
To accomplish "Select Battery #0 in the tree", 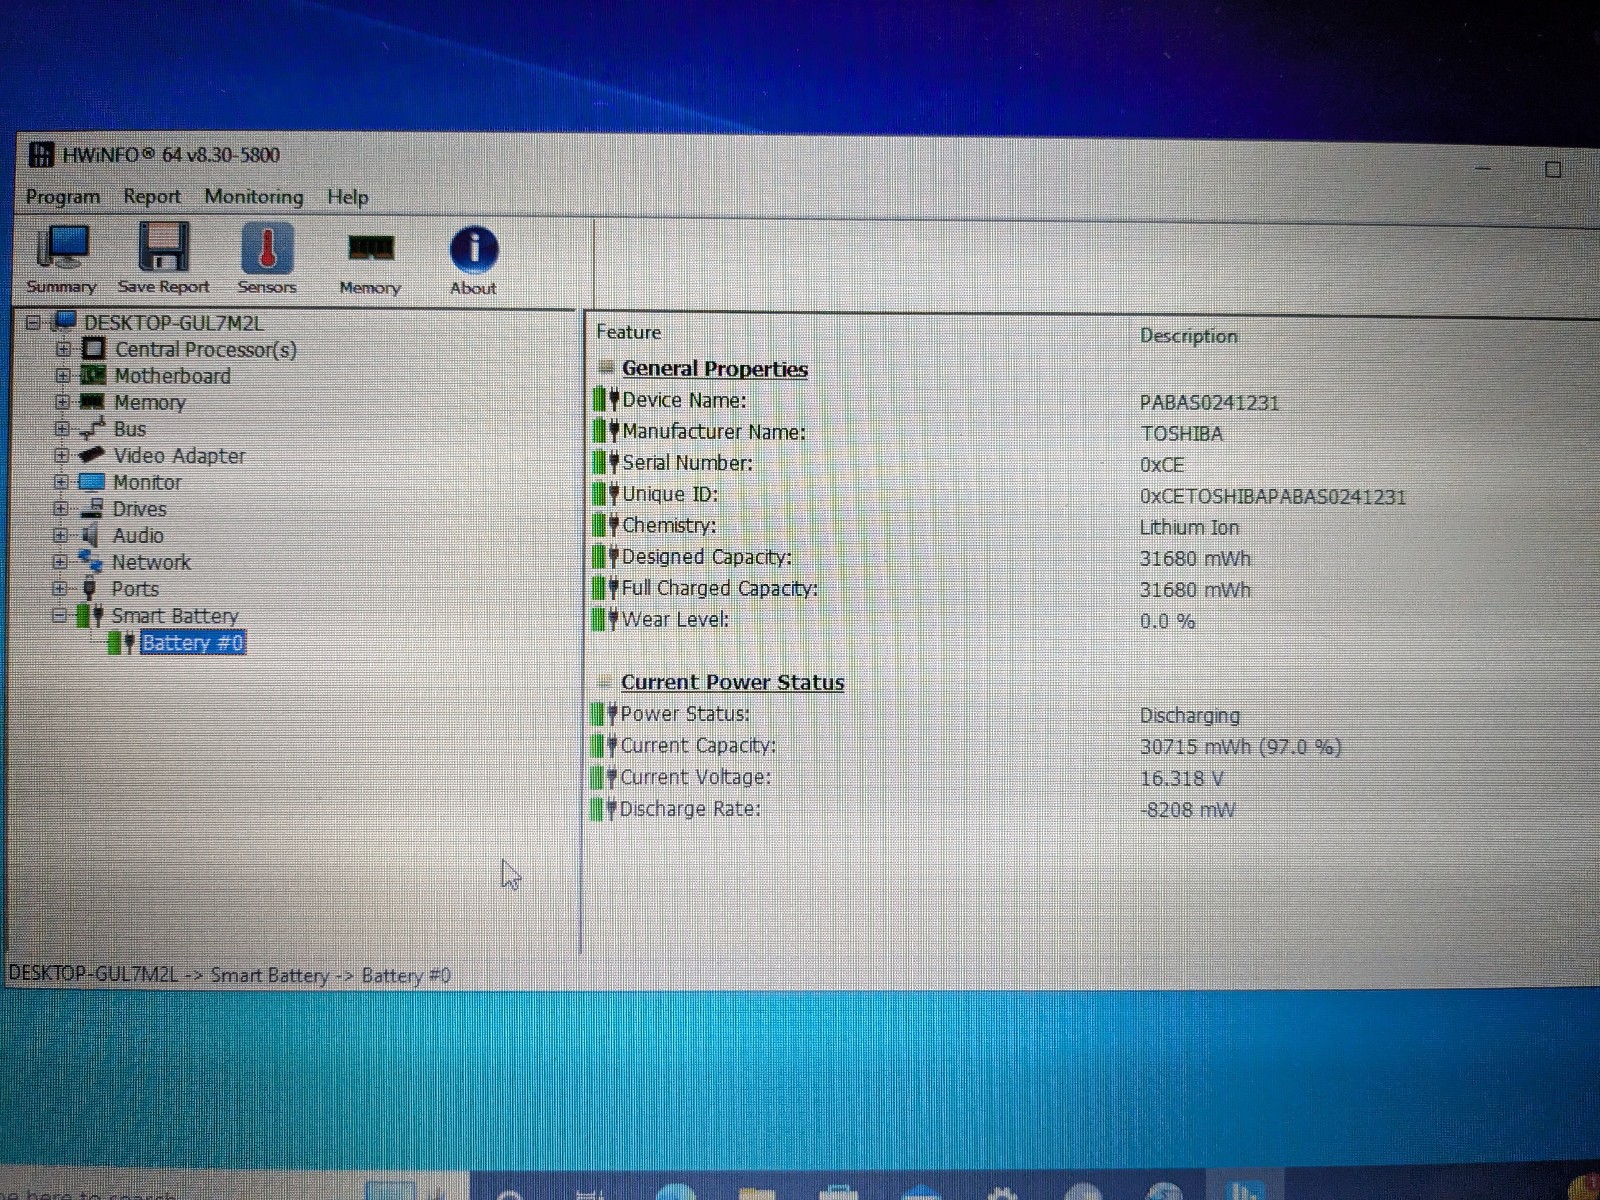I will (x=193, y=642).
